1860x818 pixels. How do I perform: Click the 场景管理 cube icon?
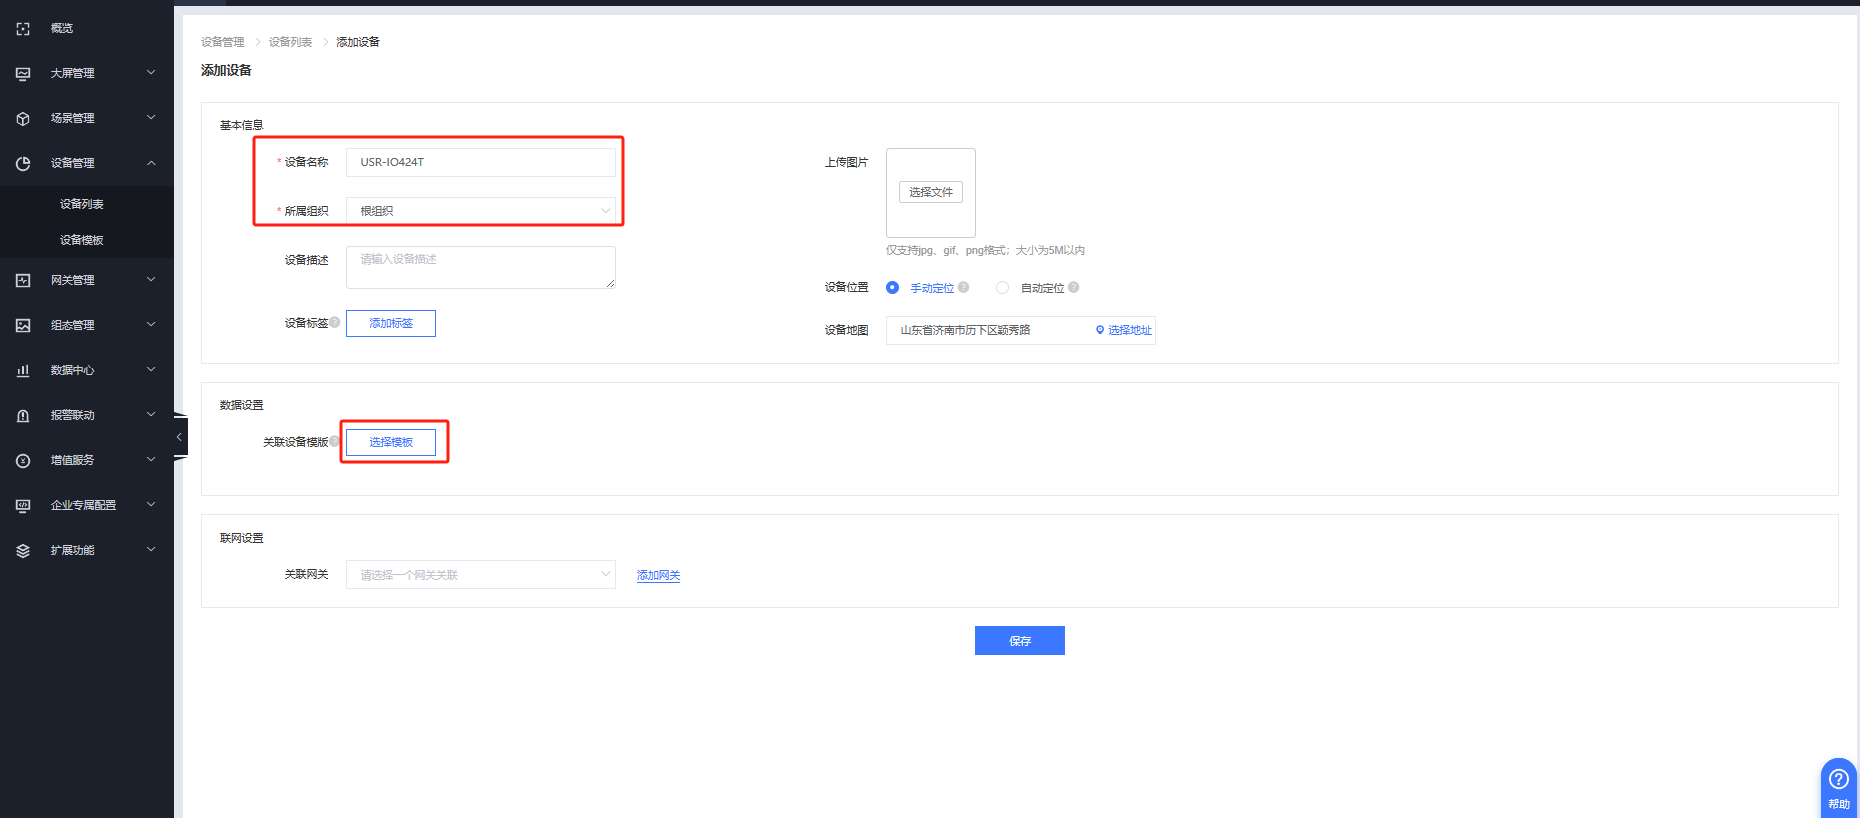tap(23, 119)
